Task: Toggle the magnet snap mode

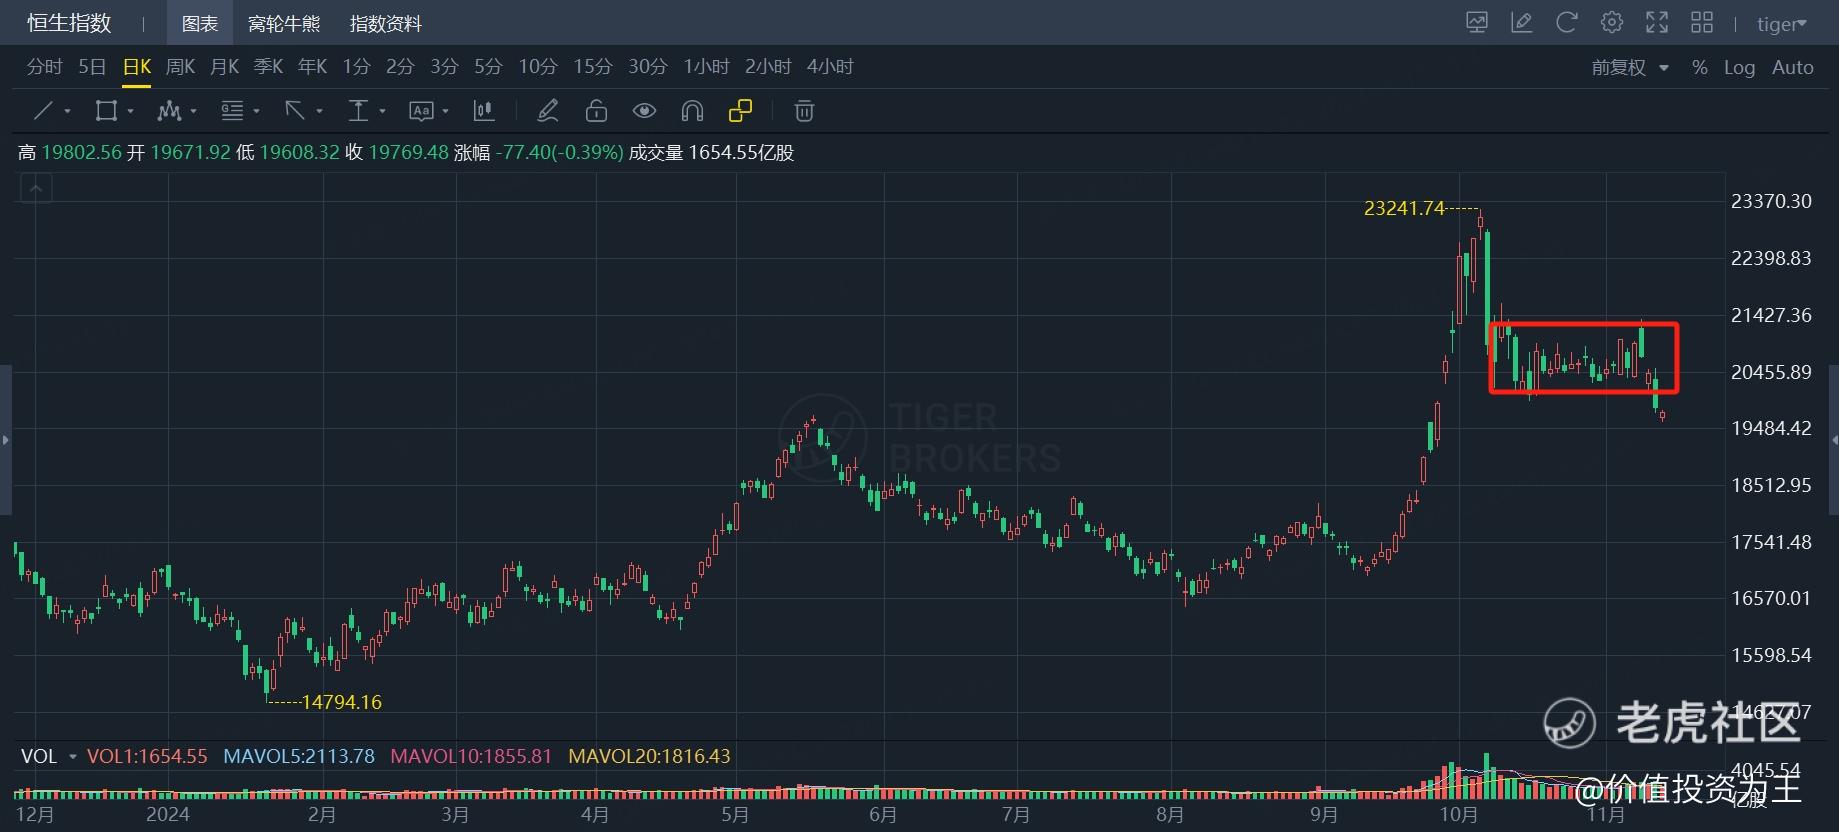Action: tap(692, 111)
